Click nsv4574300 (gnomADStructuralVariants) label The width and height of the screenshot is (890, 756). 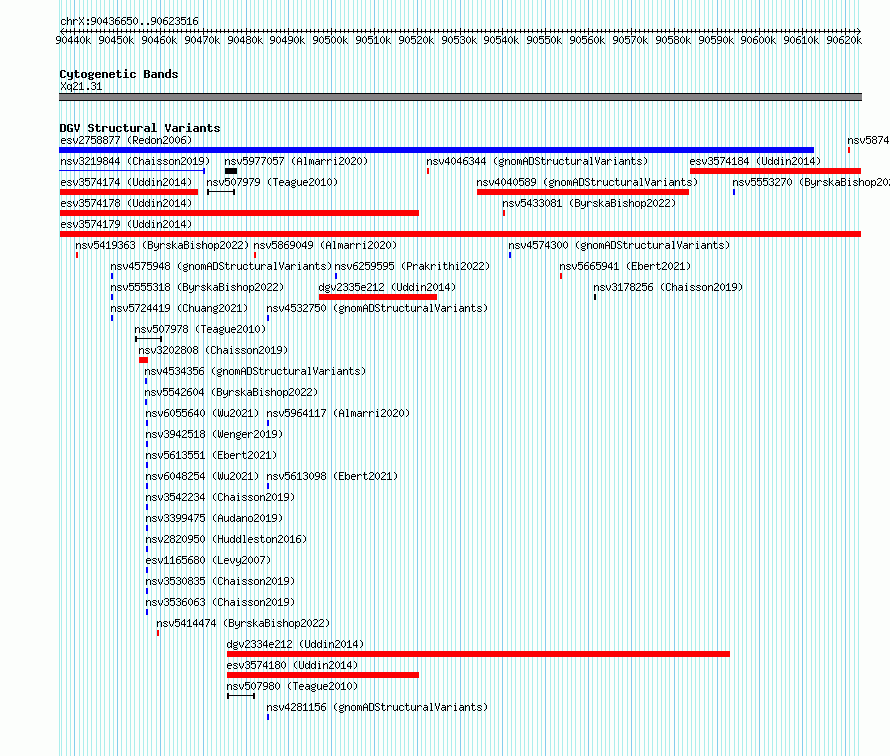tap(619, 245)
